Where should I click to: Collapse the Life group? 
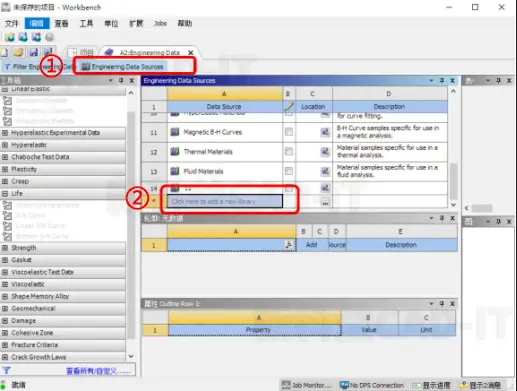(5, 193)
